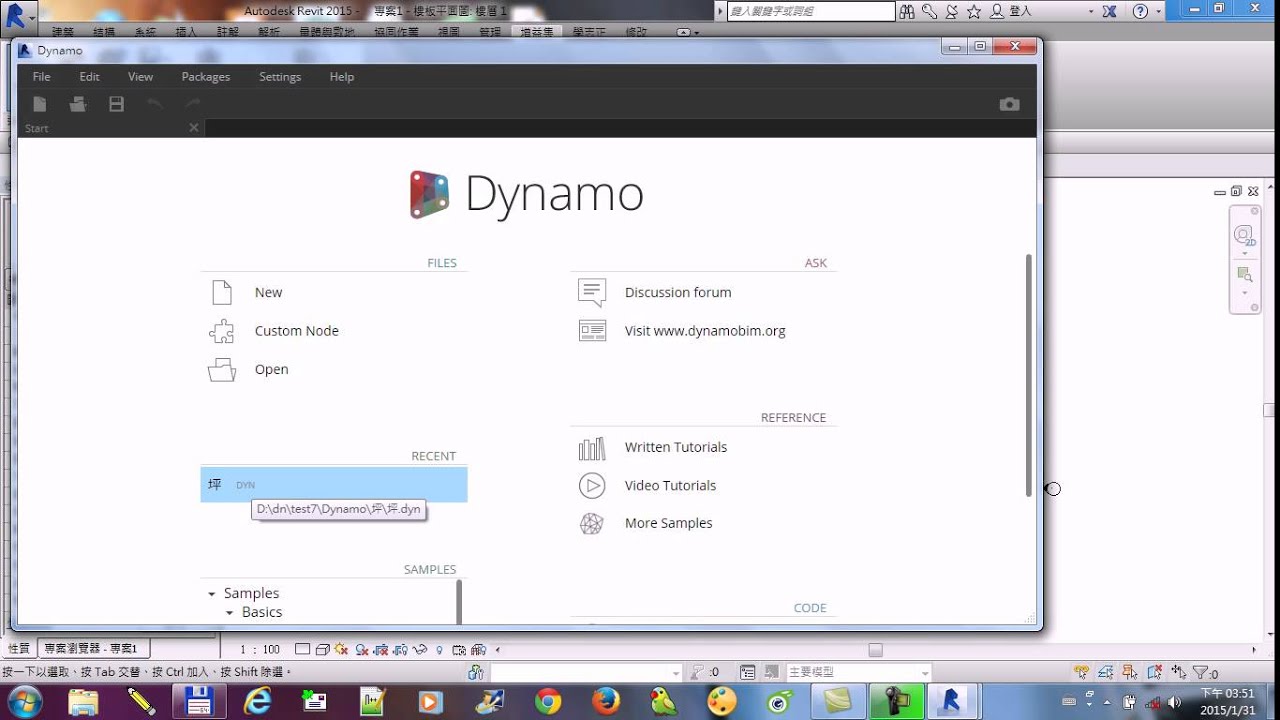Click Open under Files
This screenshot has width=1280, height=720.
[x=272, y=369]
